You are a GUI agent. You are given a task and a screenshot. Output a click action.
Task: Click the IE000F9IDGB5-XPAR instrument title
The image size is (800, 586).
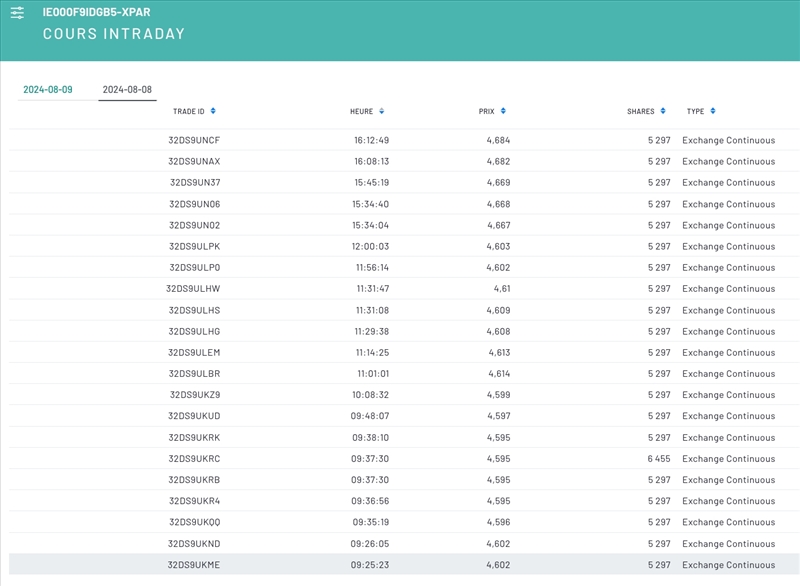tap(96, 13)
